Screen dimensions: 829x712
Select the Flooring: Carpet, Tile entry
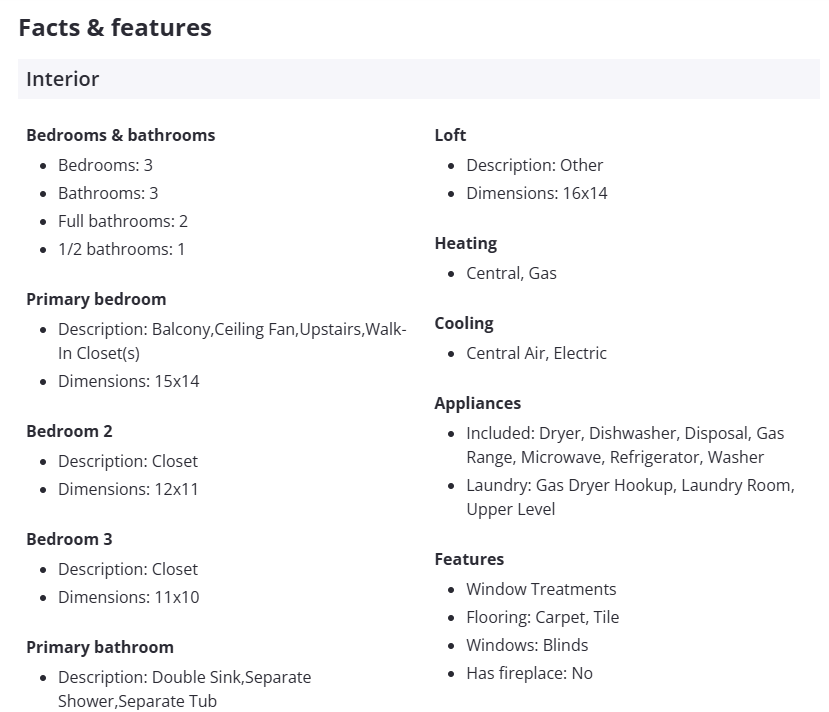(542, 617)
